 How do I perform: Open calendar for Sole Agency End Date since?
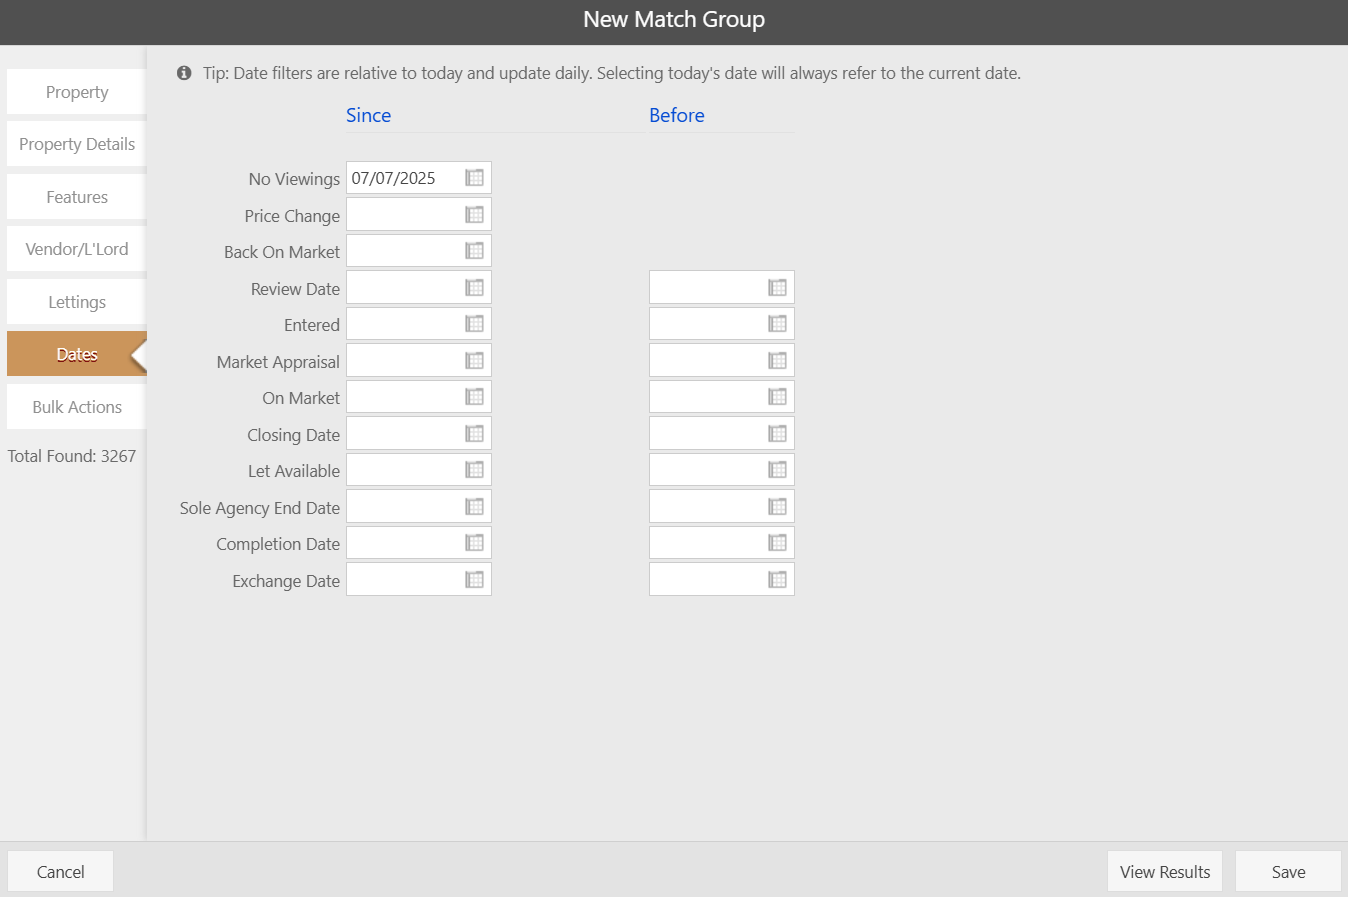click(474, 506)
